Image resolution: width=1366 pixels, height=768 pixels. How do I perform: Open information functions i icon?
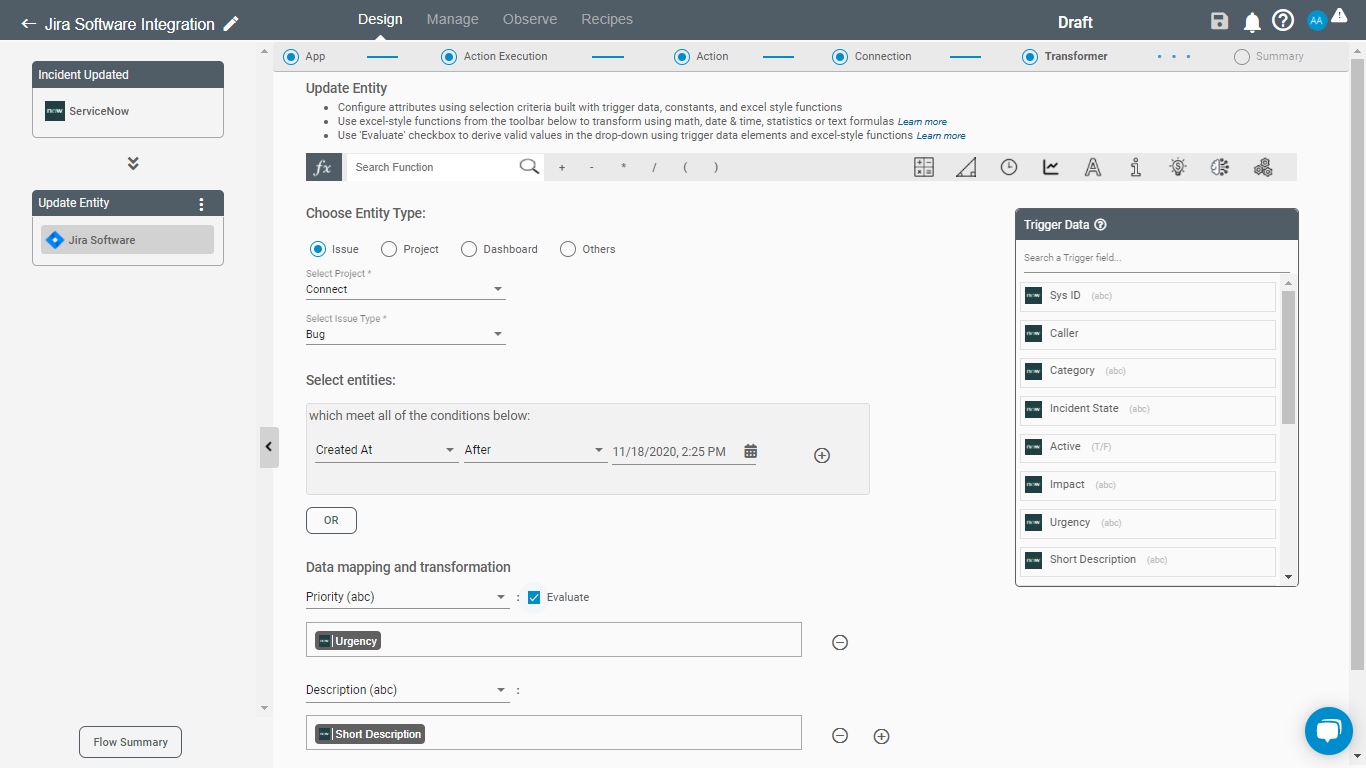(1136, 167)
